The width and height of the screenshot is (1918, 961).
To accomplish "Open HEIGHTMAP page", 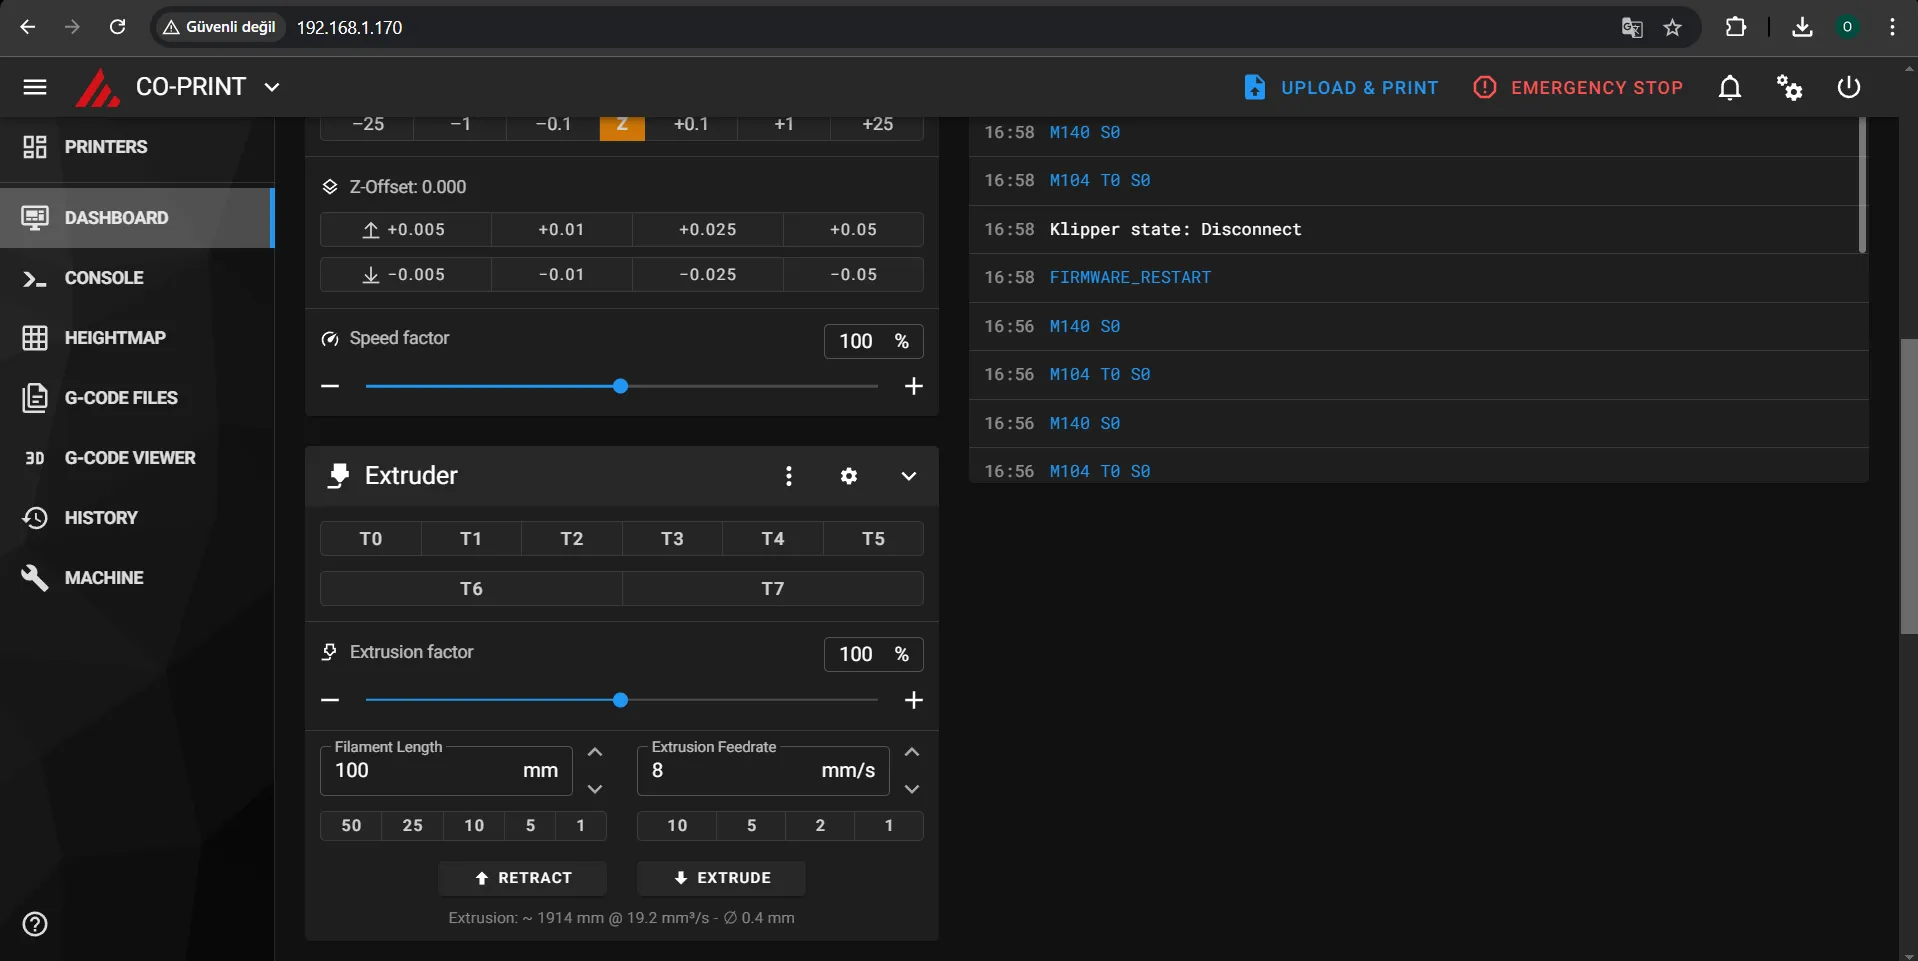I will click(x=137, y=337).
